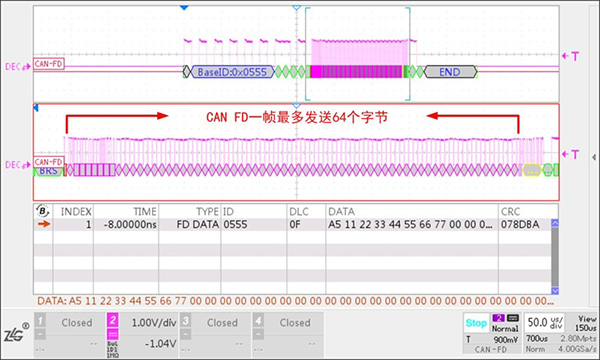Click the solid blue trigger position marker
This screenshot has width=600, height=360.
point(184,8)
